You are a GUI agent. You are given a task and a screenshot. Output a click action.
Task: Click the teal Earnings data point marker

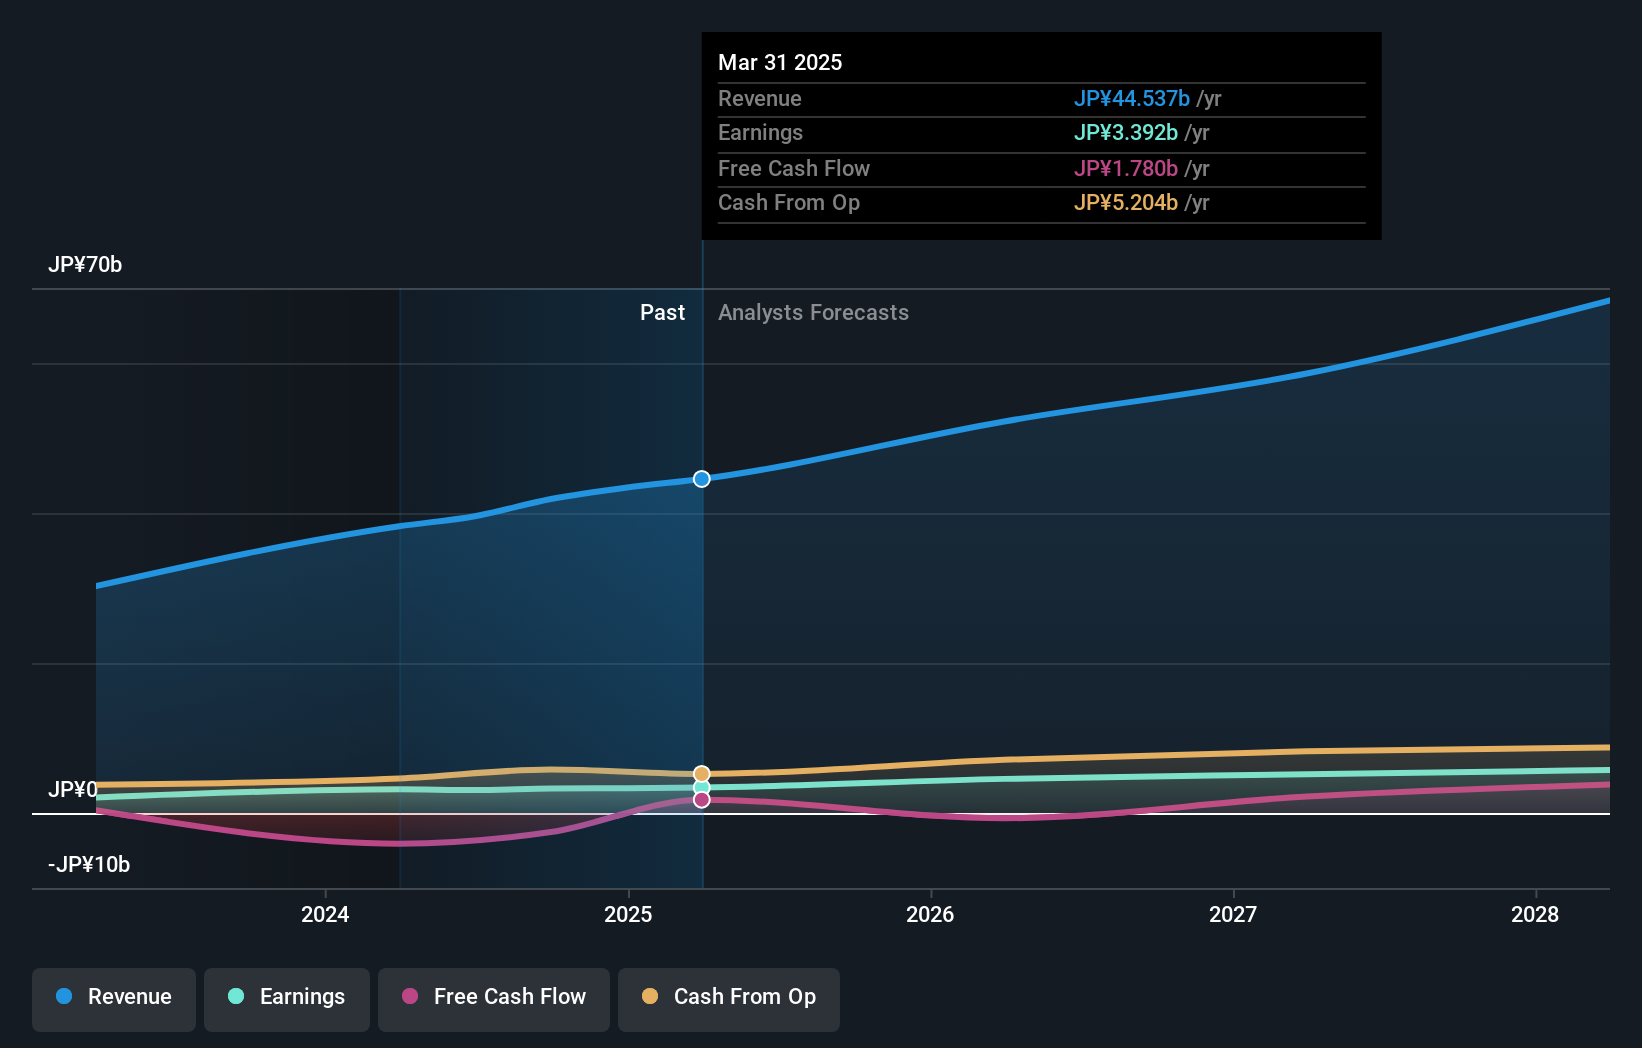[702, 787]
